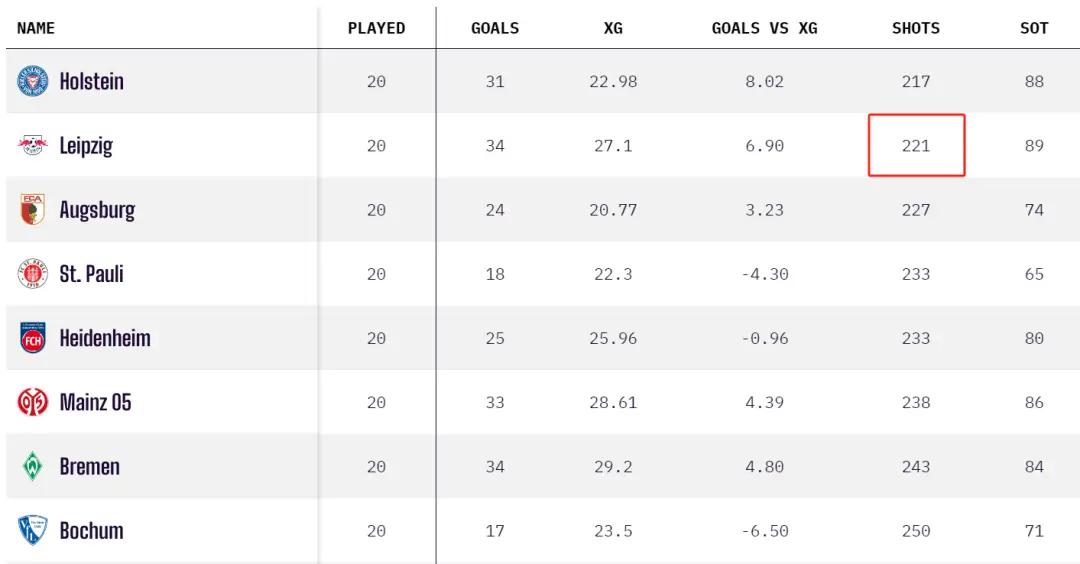The image size is (1080, 564).
Task: Click the Mainz 05 club logo
Action: pyautogui.click(x=32, y=402)
